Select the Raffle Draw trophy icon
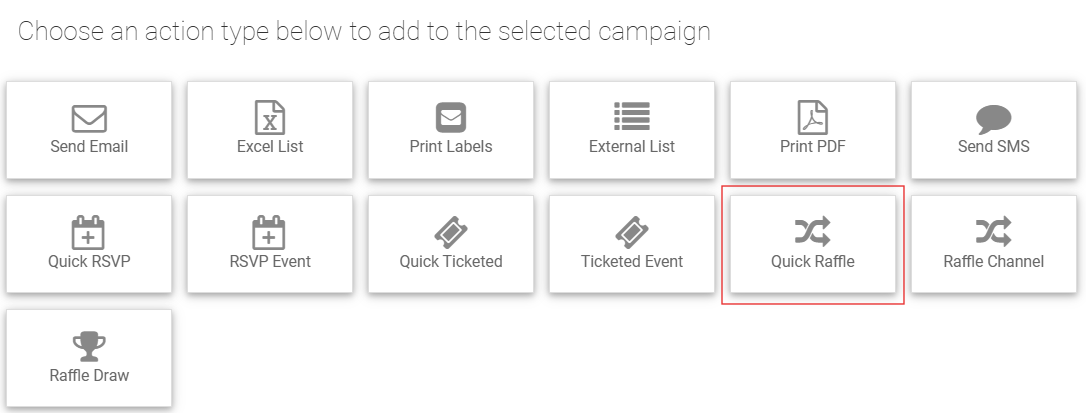This screenshot has width=1086, height=413. click(89, 347)
